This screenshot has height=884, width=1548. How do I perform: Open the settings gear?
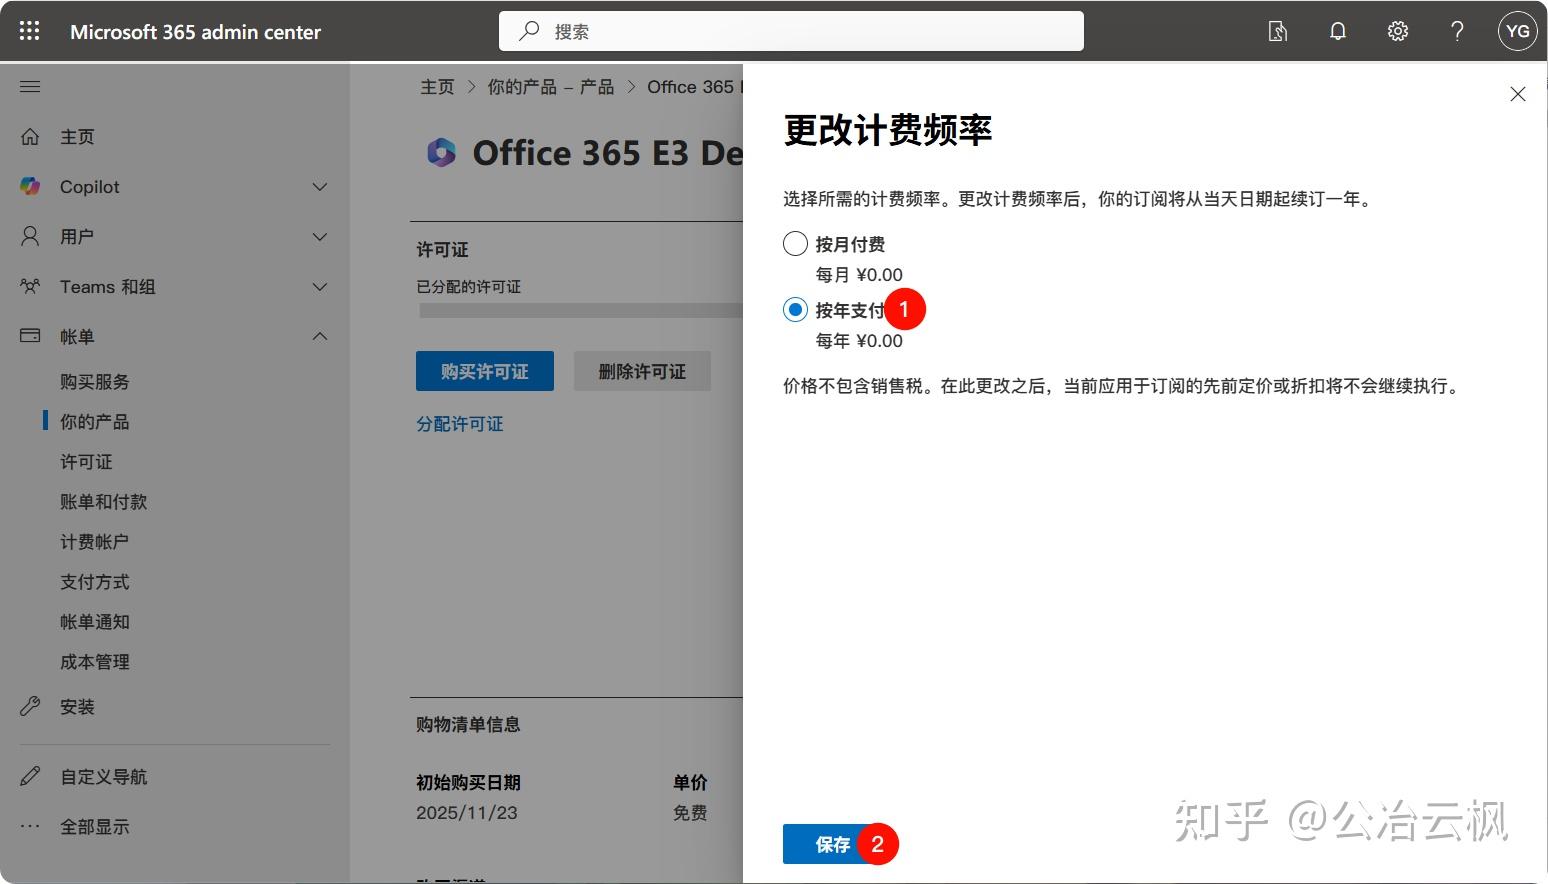coord(1397,31)
